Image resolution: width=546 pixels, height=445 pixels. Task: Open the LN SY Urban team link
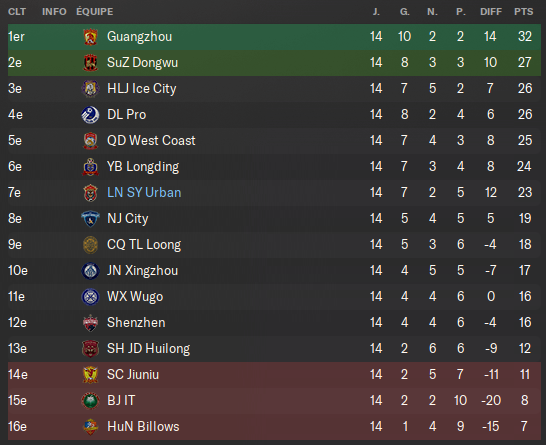point(144,193)
